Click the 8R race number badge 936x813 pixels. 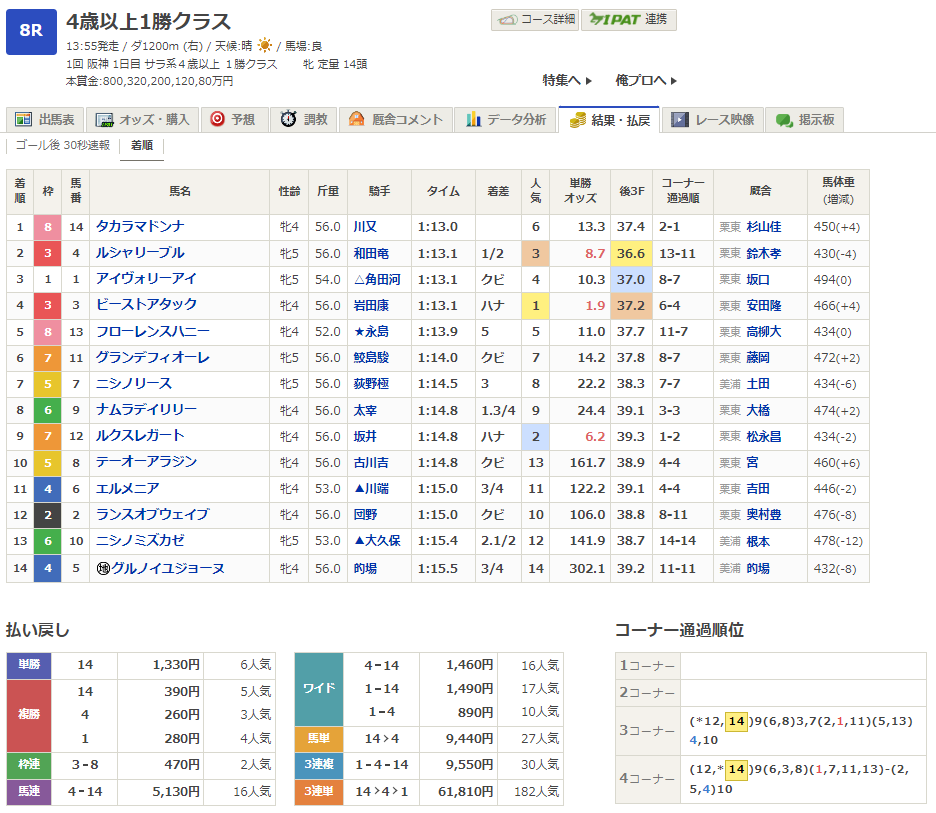click(x=30, y=31)
